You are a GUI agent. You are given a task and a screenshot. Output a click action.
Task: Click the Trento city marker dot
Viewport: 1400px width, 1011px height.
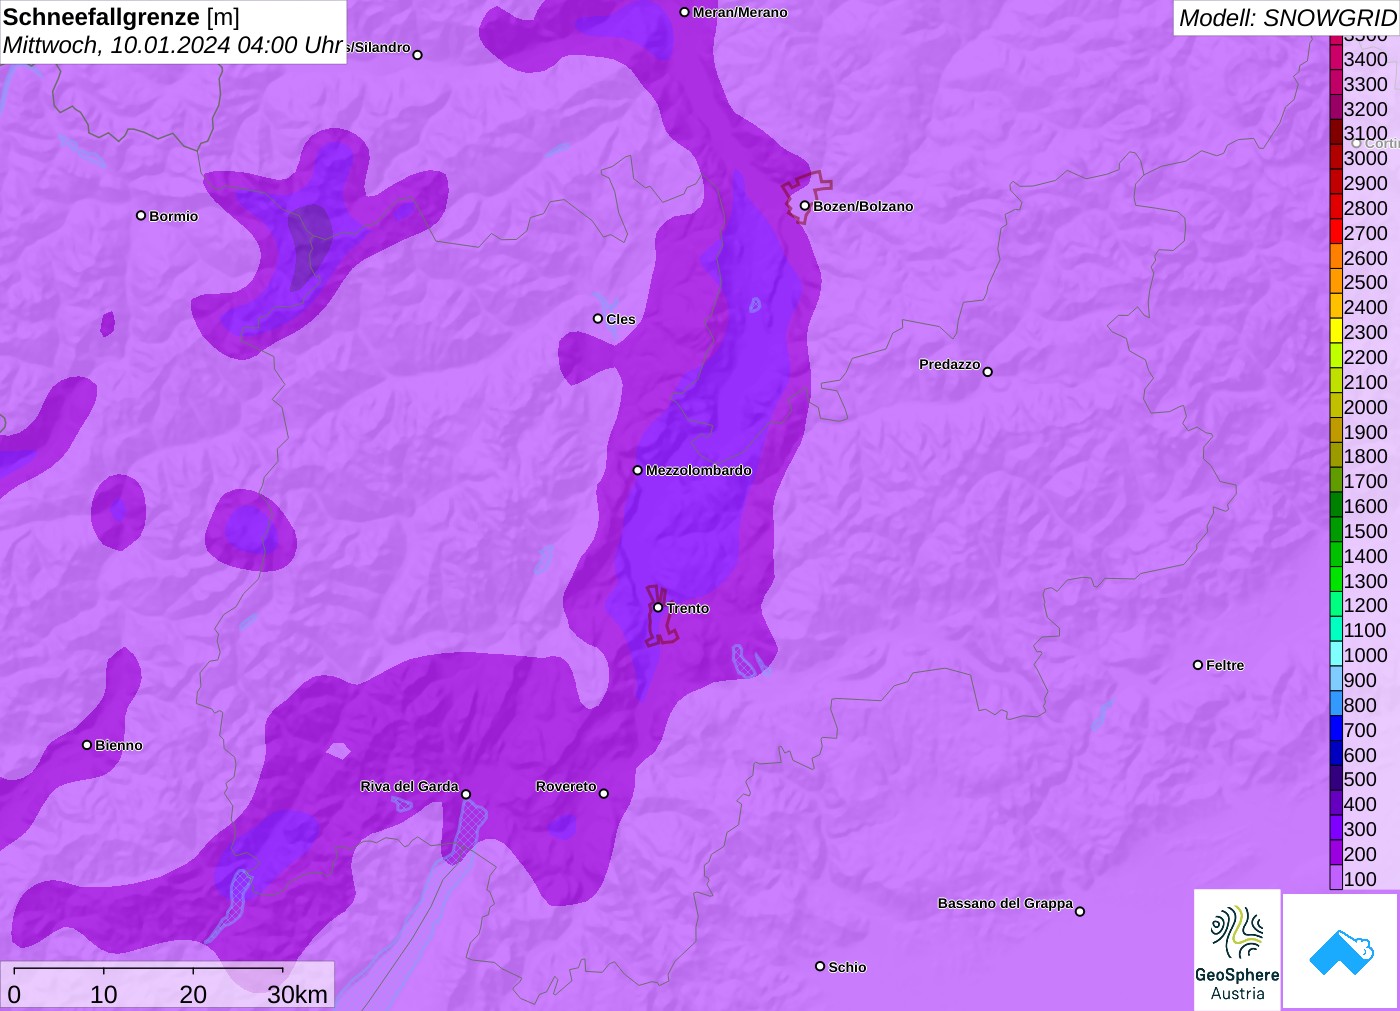(x=658, y=607)
